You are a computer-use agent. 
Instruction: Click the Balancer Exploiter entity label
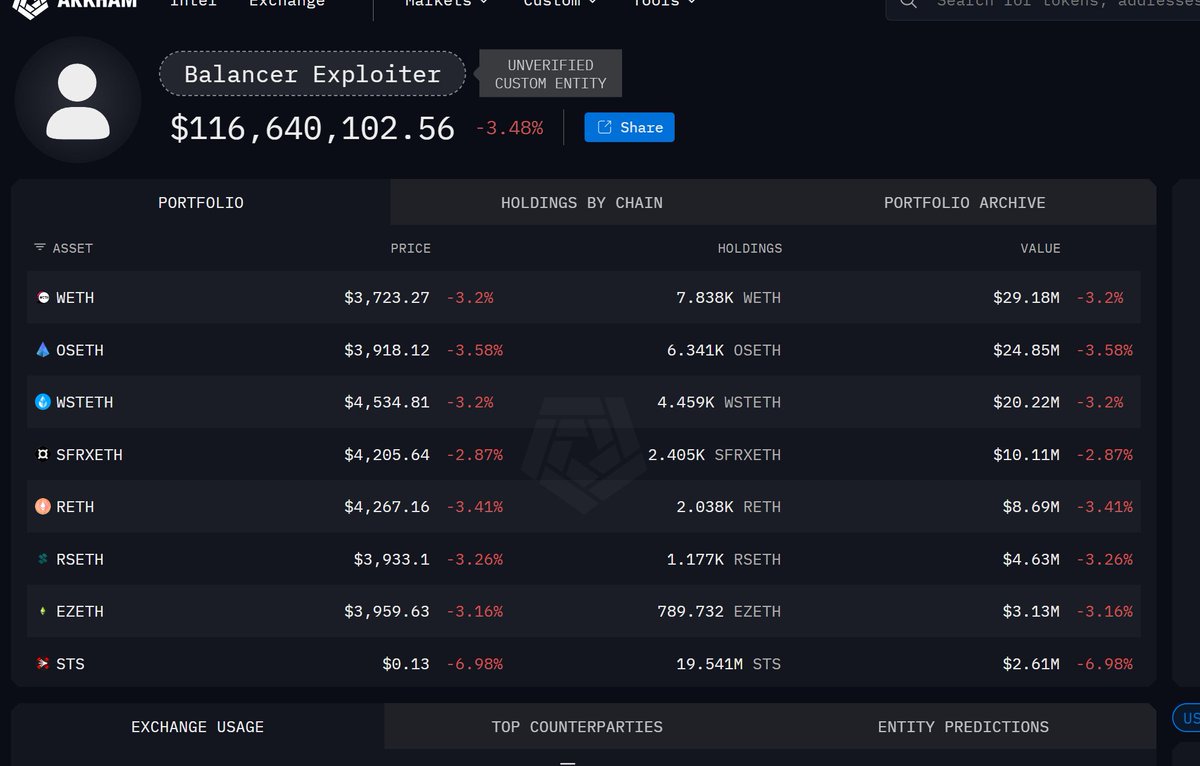312,75
